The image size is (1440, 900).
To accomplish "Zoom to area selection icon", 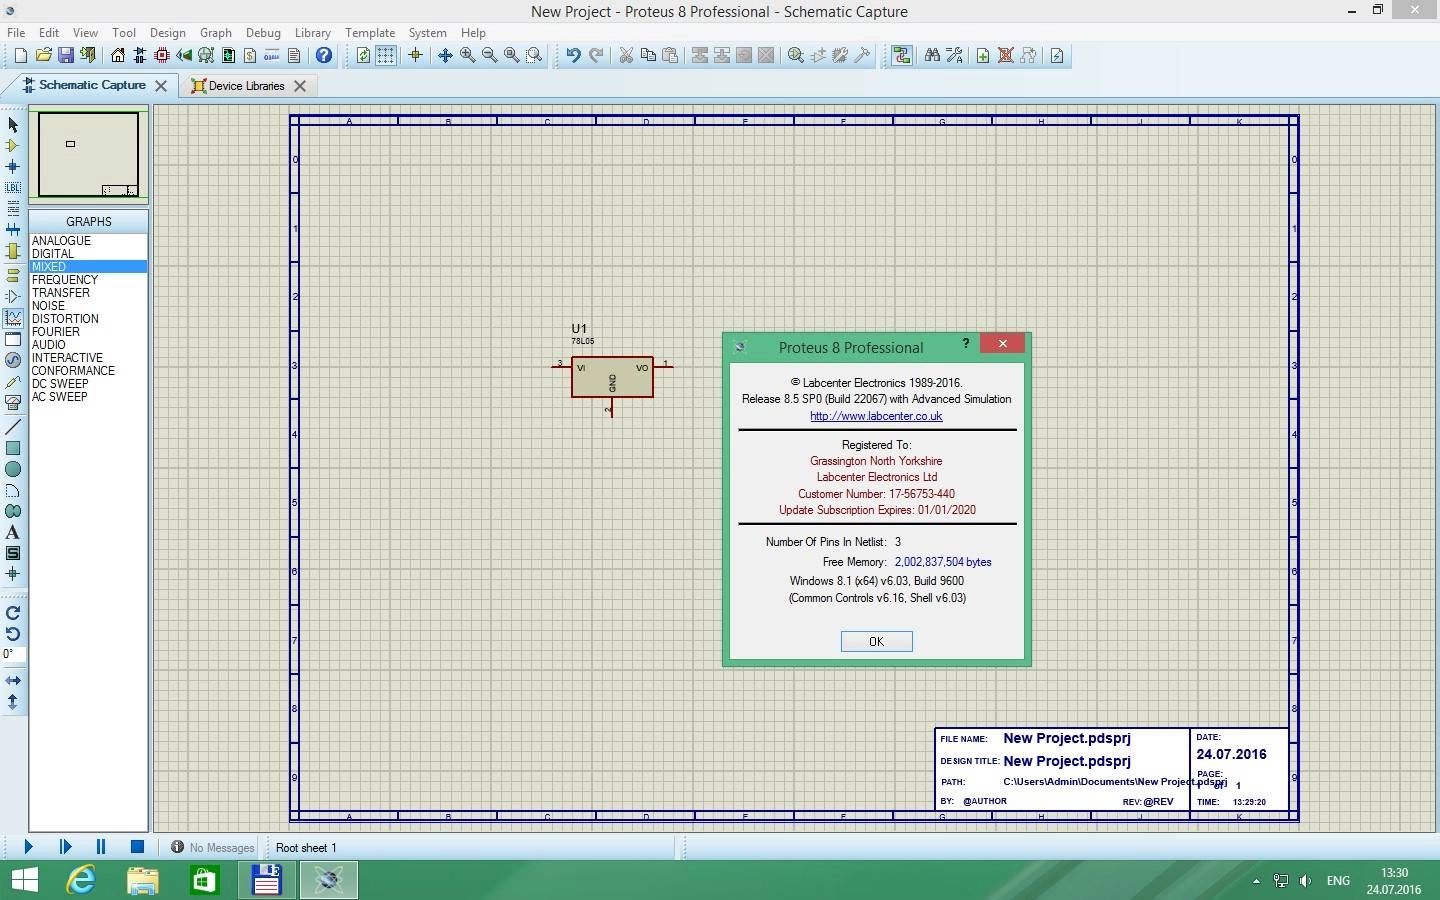I will [534, 55].
